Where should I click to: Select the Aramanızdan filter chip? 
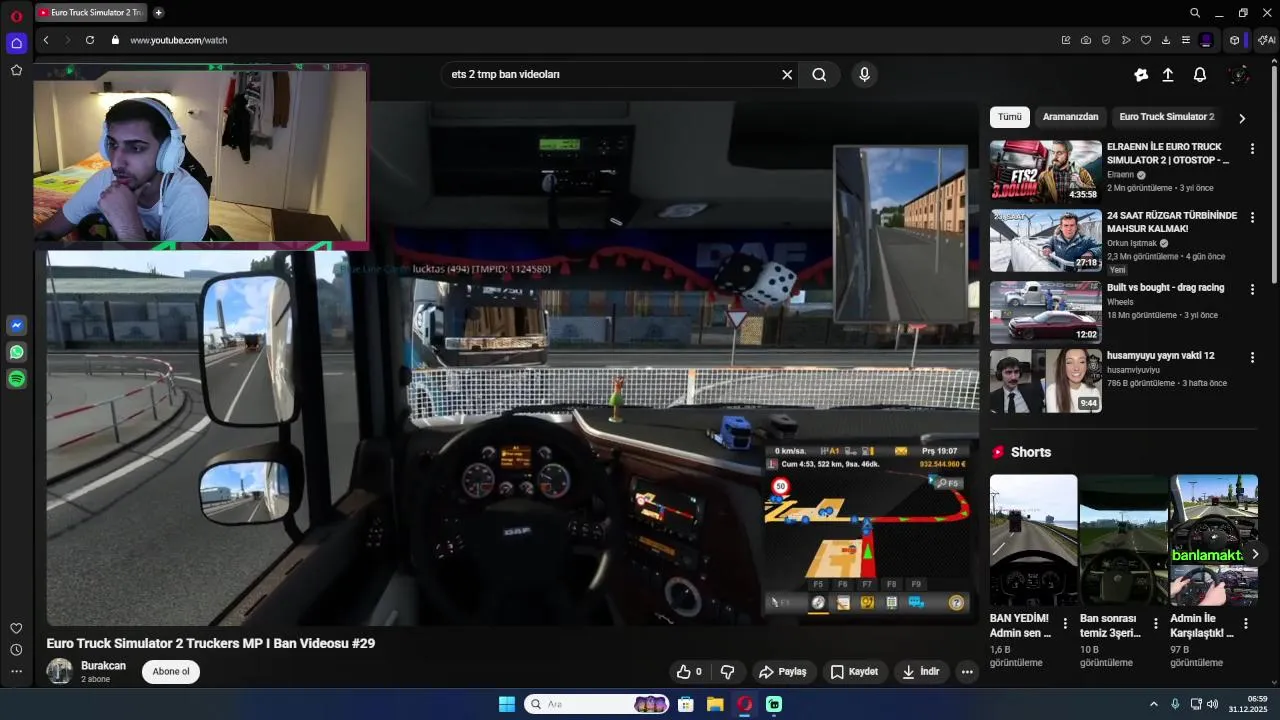pyautogui.click(x=1070, y=117)
